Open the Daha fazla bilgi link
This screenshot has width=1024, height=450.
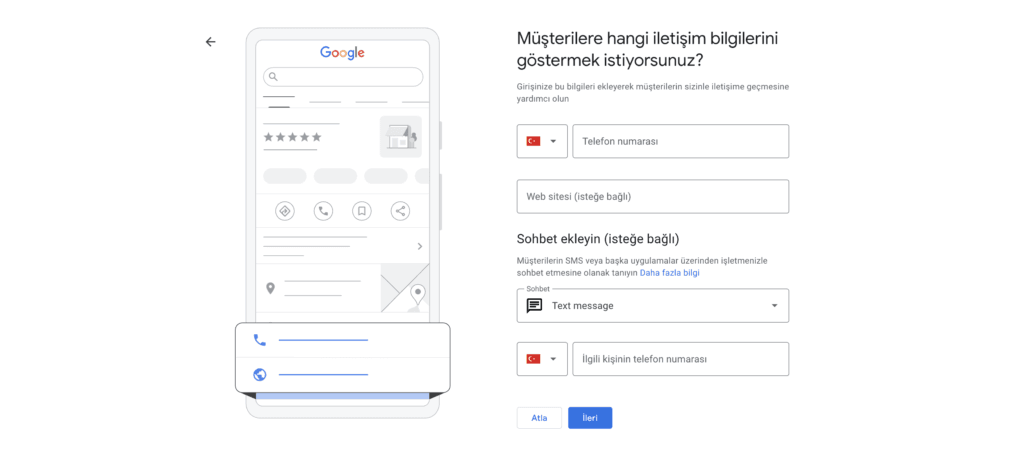point(669,272)
